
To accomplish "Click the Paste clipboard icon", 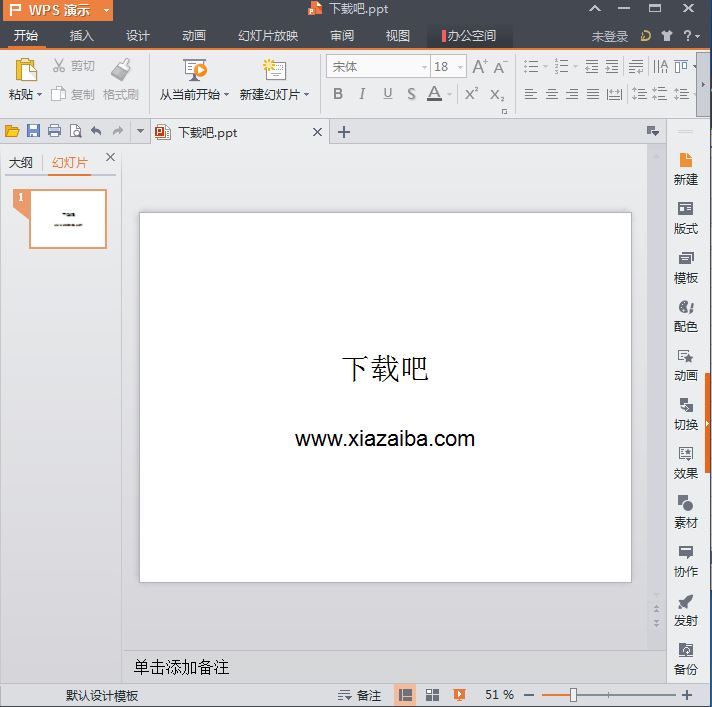I will click(26, 70).
